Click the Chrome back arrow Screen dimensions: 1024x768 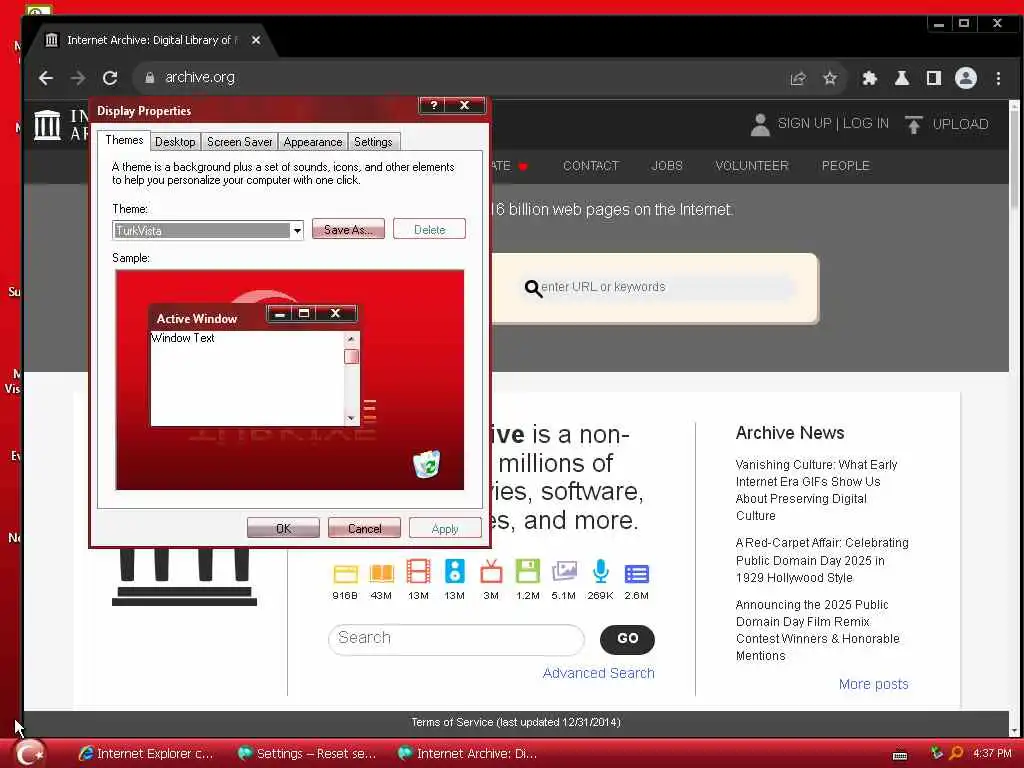pos(46,78)
